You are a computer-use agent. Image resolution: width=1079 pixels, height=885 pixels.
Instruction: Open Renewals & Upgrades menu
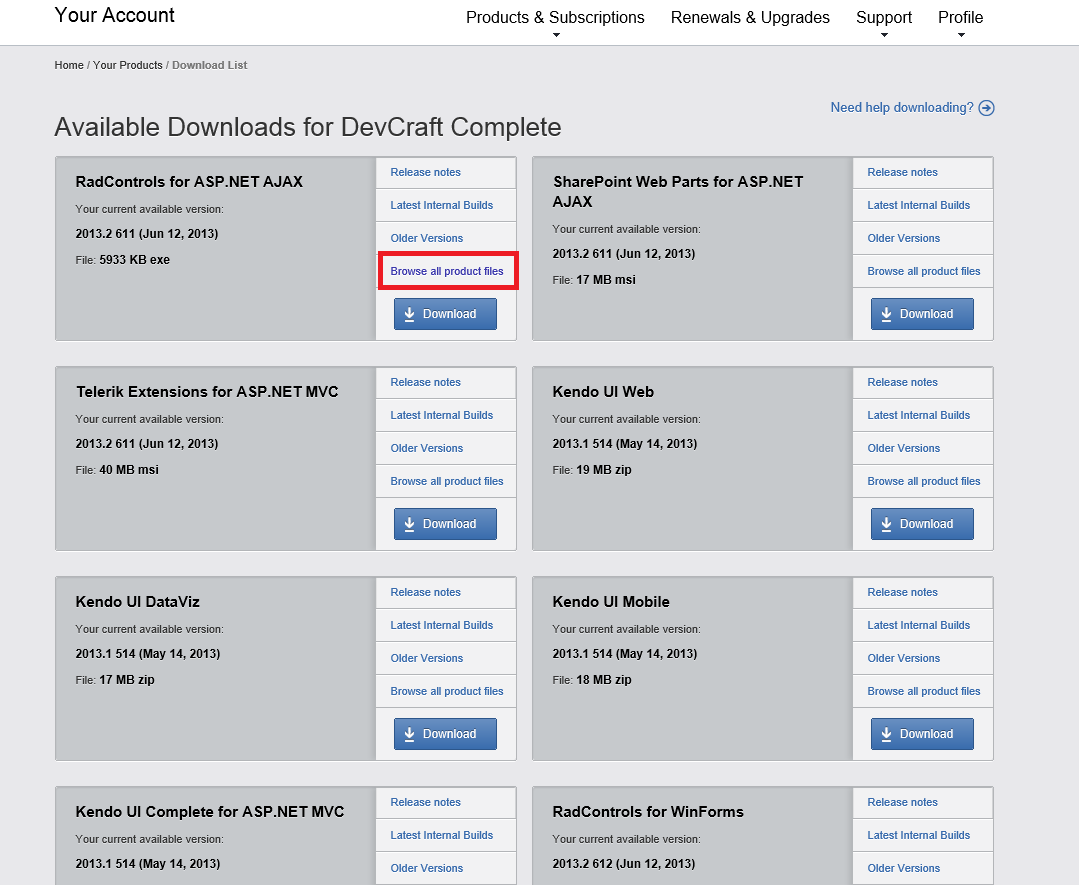[x=750, y=18]
